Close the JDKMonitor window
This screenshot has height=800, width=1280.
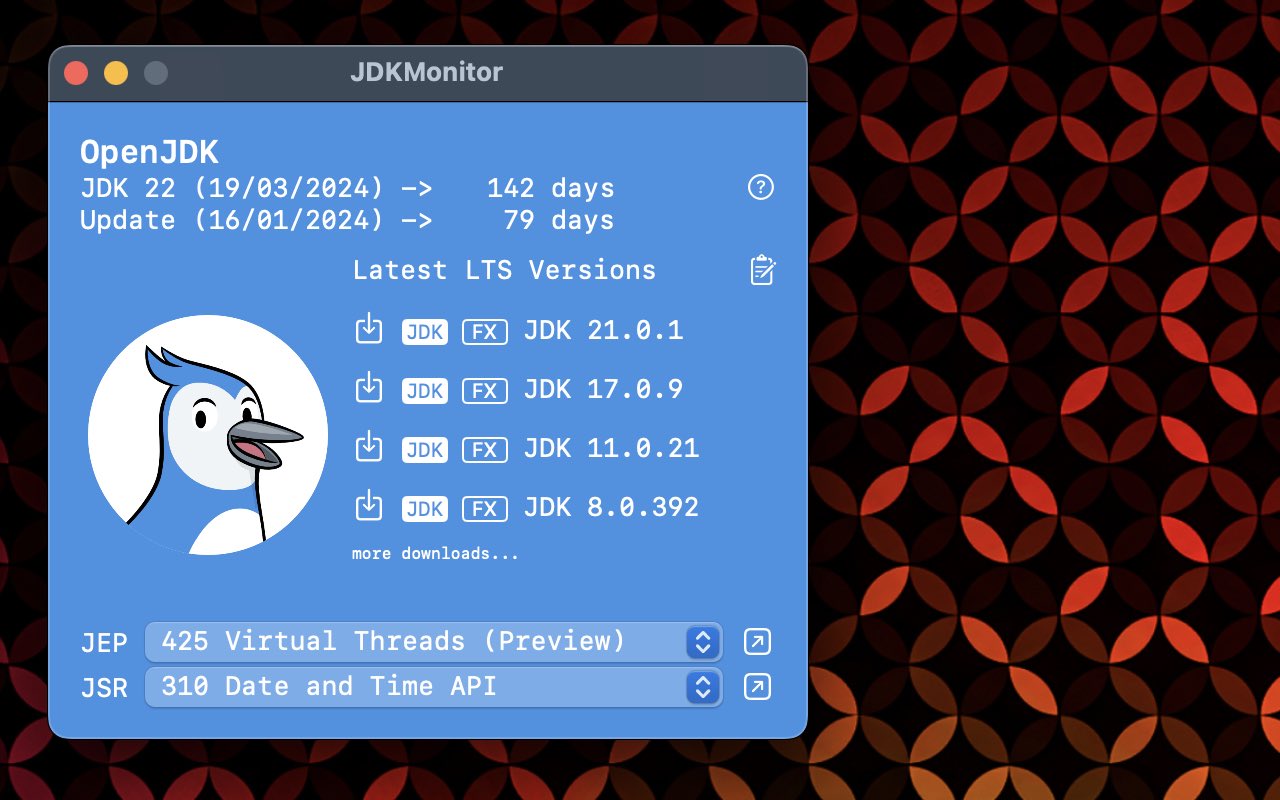(x=76, y=73)
